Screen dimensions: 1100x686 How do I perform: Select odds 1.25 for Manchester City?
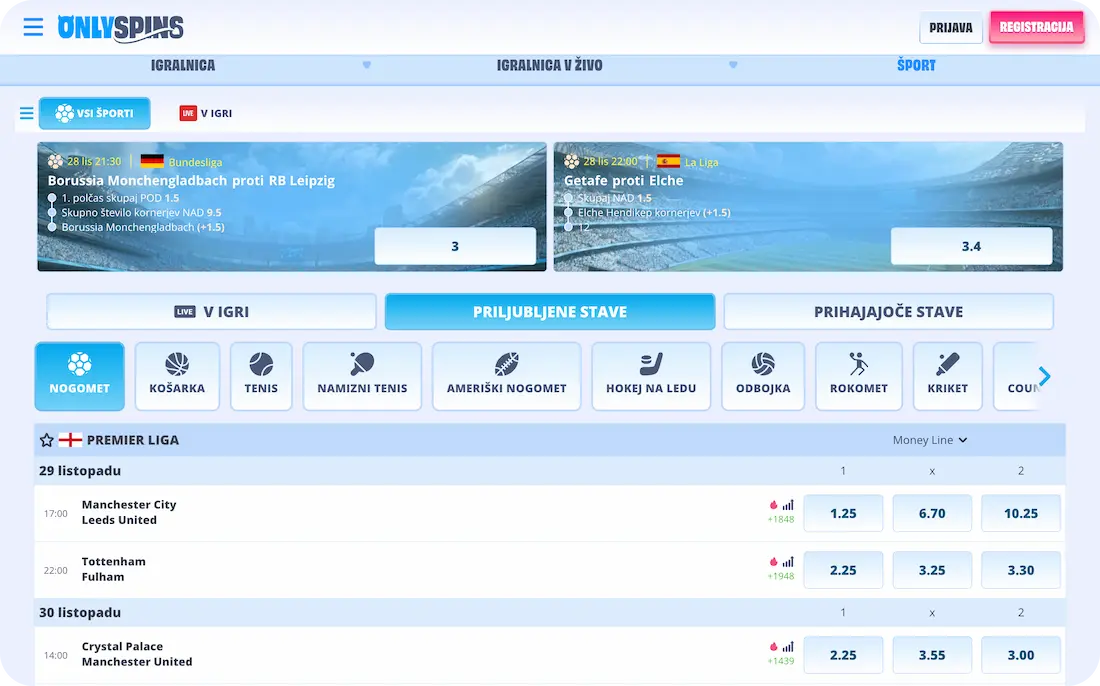pos(843,512)
